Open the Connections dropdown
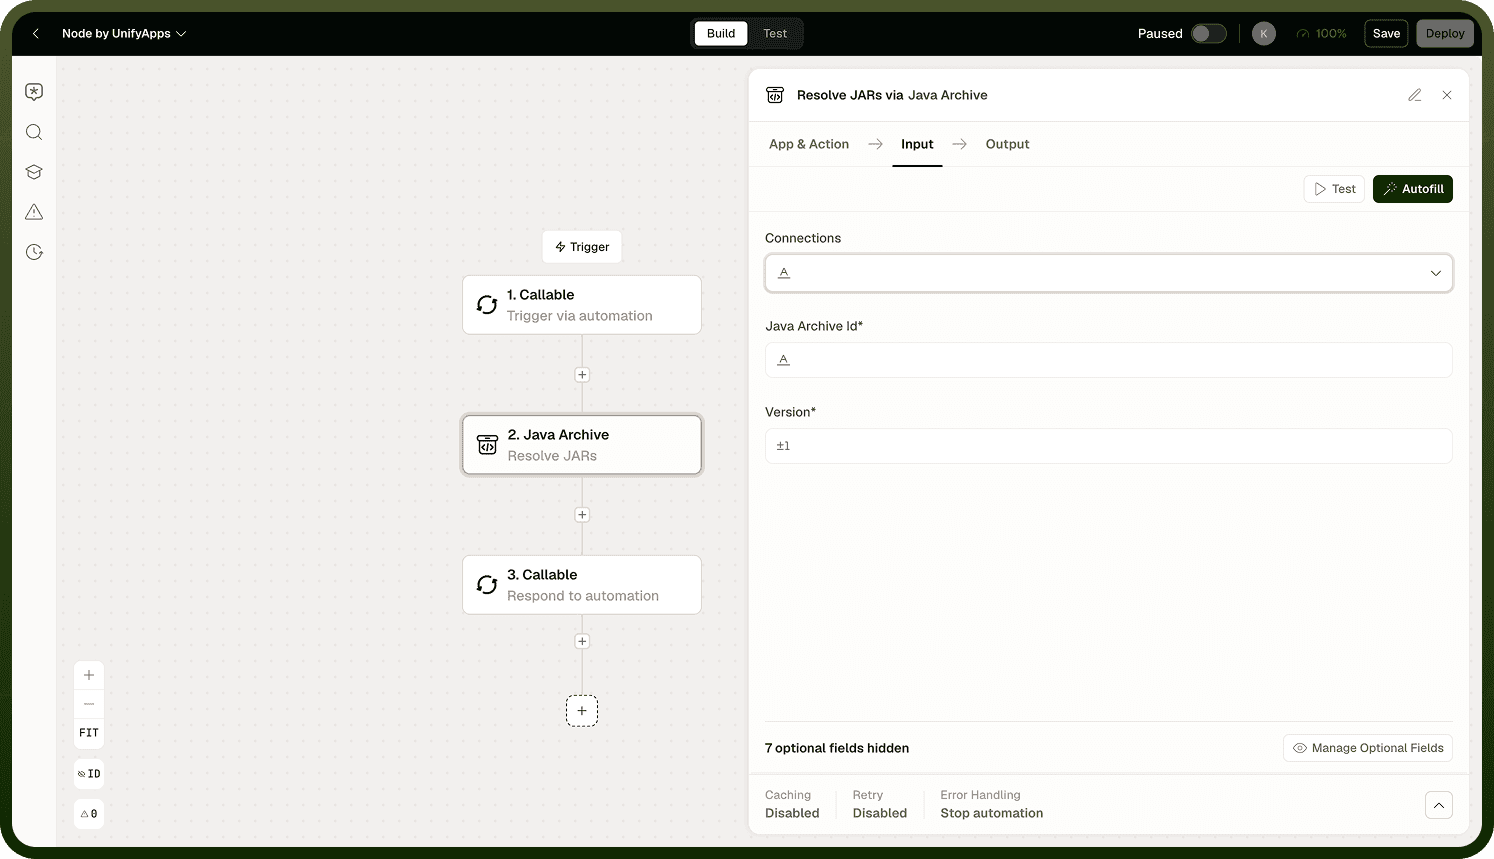This screenshot has width=1494, height=859. click(x=1109, y=273)
